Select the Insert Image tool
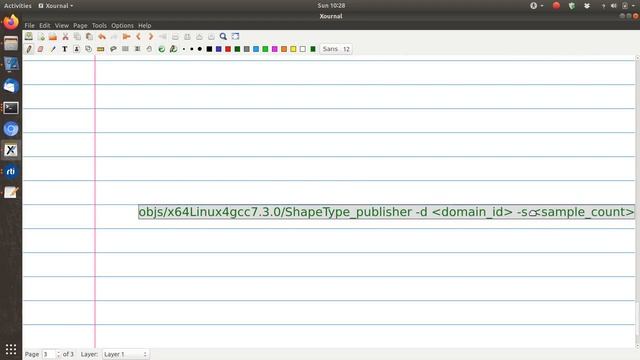The height and width of the screenshot is (360, 640). point(76,49)
